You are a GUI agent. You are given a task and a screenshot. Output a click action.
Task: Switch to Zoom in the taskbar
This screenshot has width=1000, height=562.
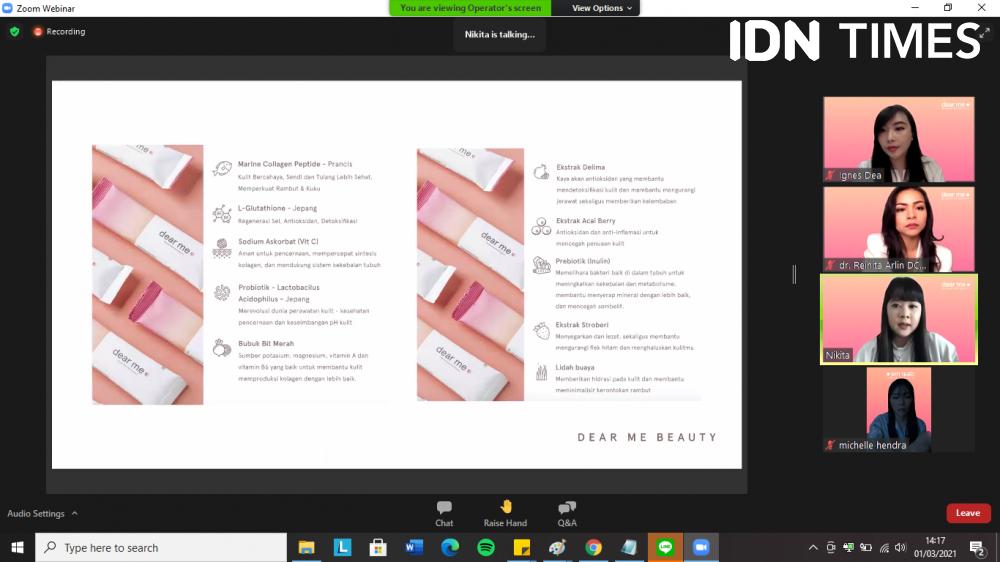(x=701, y=547)
